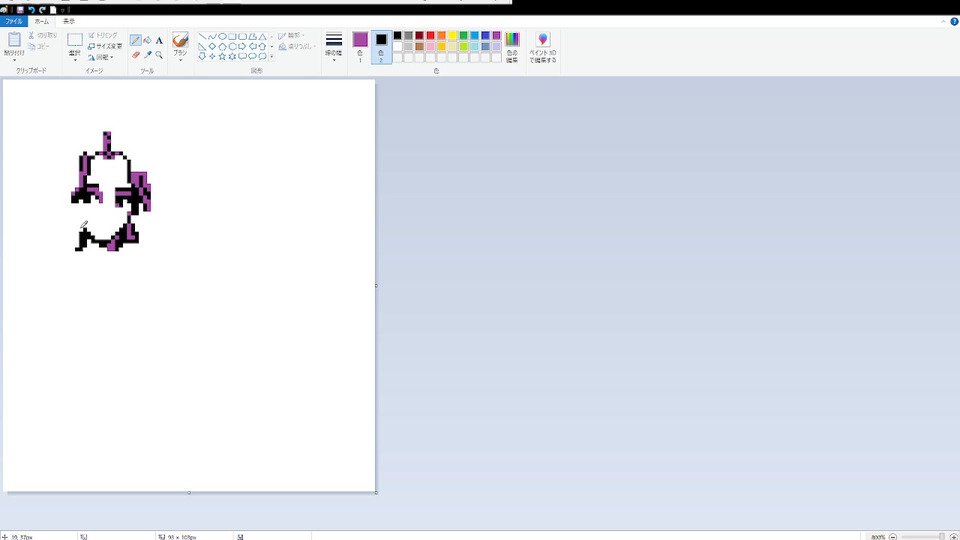Click the Help question mark icon
Screen dimensions: 960x540
click(x=954, y=21)
